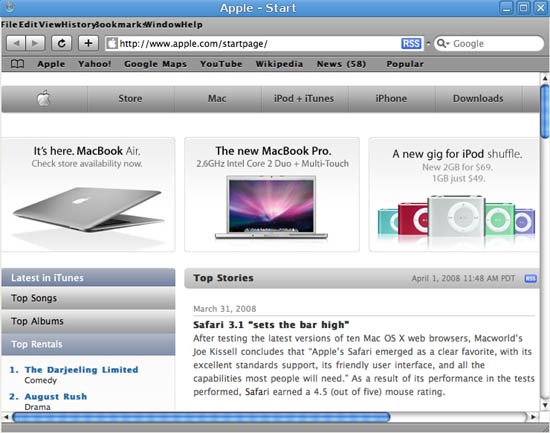The width and height of the screenshot is (550, 433).
Task: Open The Darjeeling Limited rental link
Action: tap(82, 370)
